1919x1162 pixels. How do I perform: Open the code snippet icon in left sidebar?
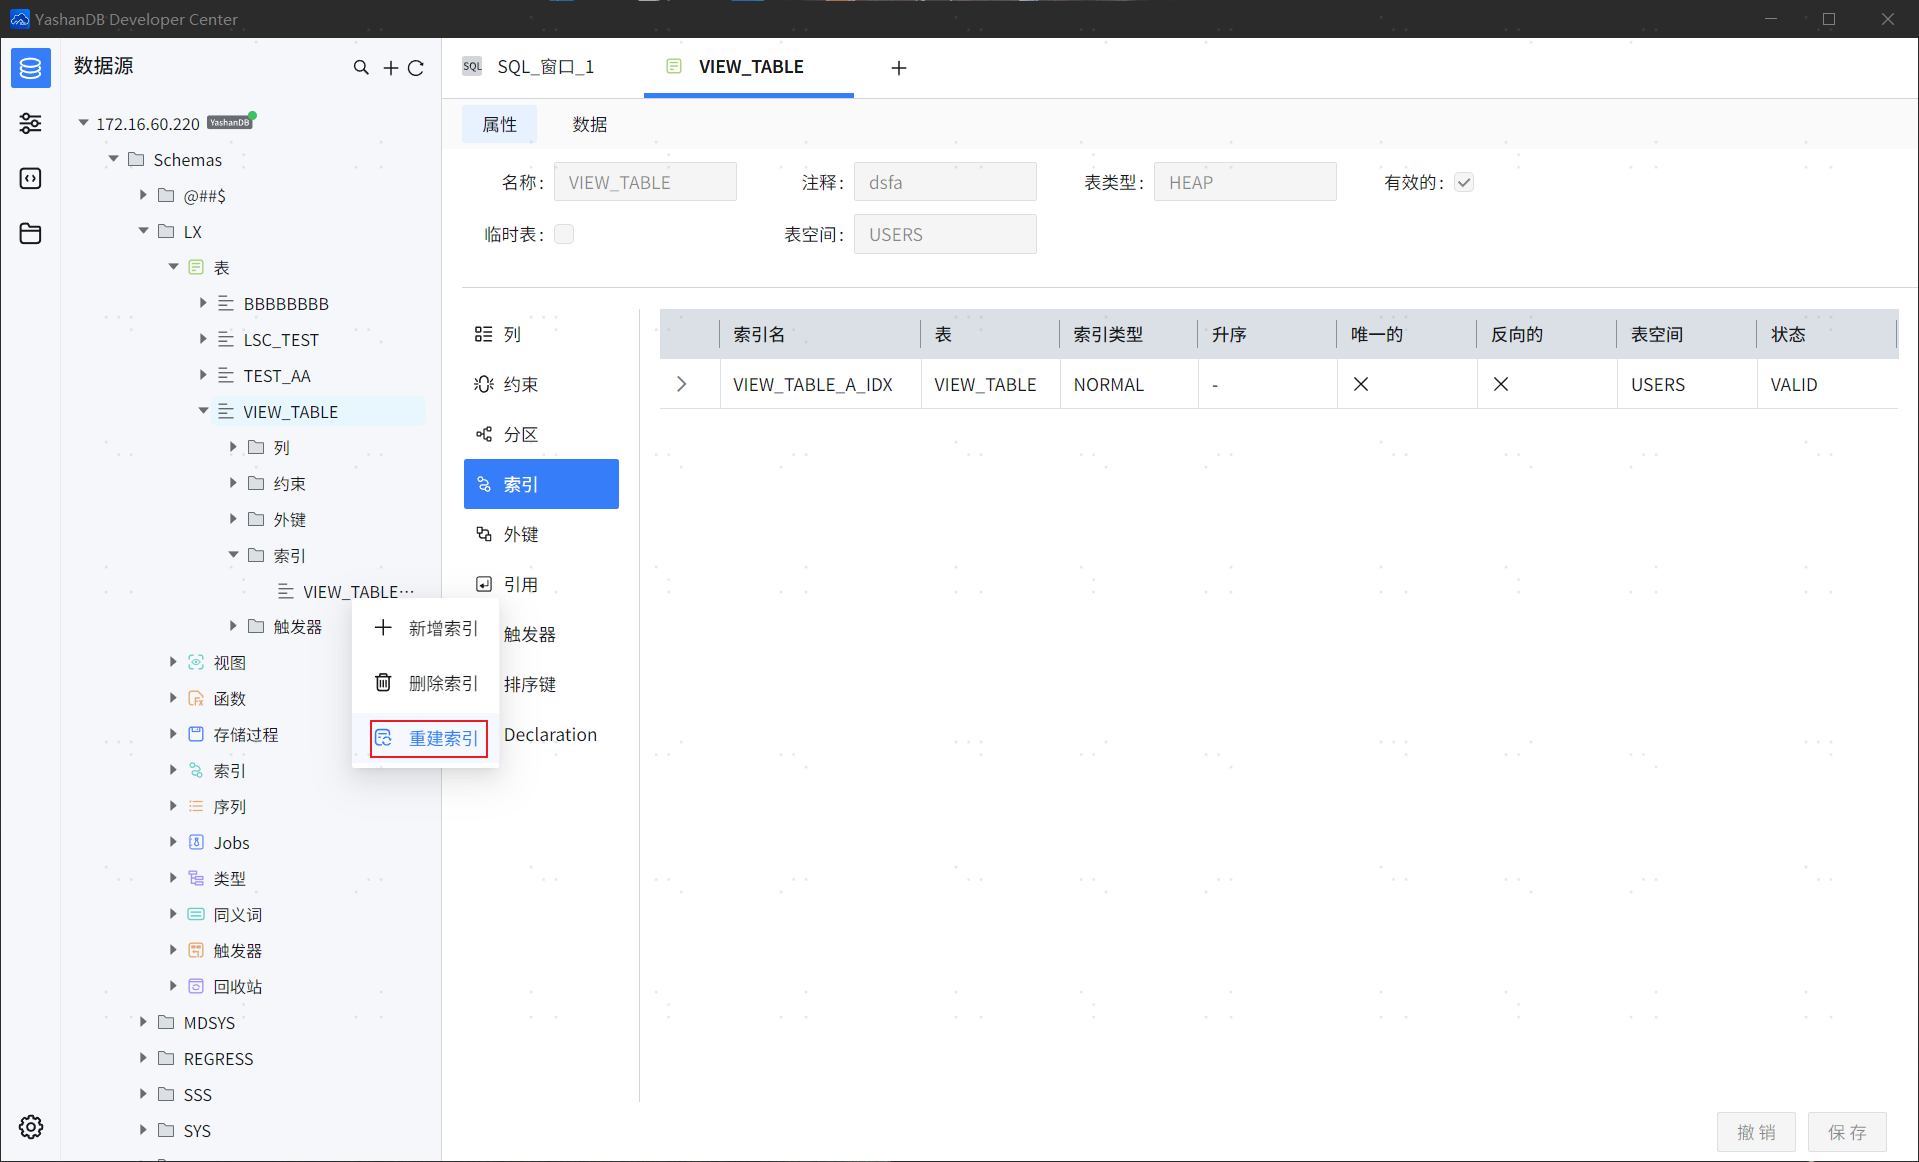30,178
